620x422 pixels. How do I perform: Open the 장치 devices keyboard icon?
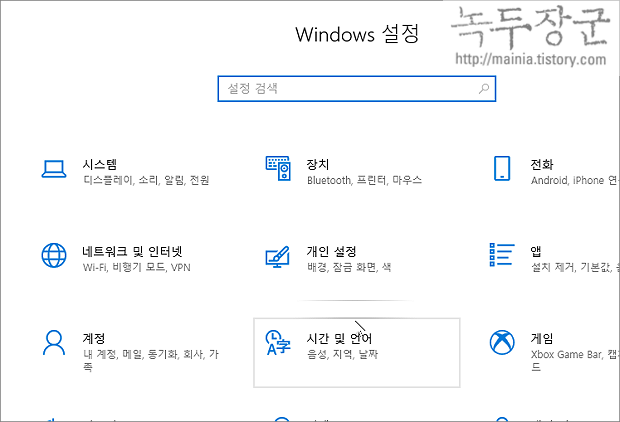click(x=278, y=168)
